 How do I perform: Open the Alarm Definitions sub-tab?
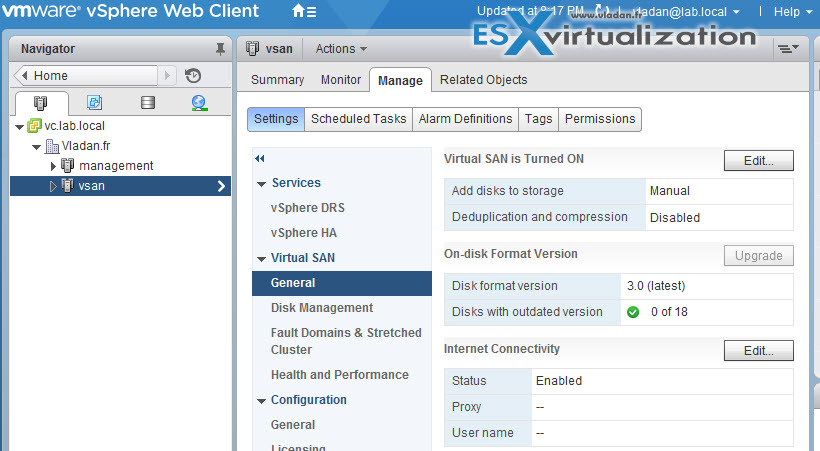coord(465,119)
